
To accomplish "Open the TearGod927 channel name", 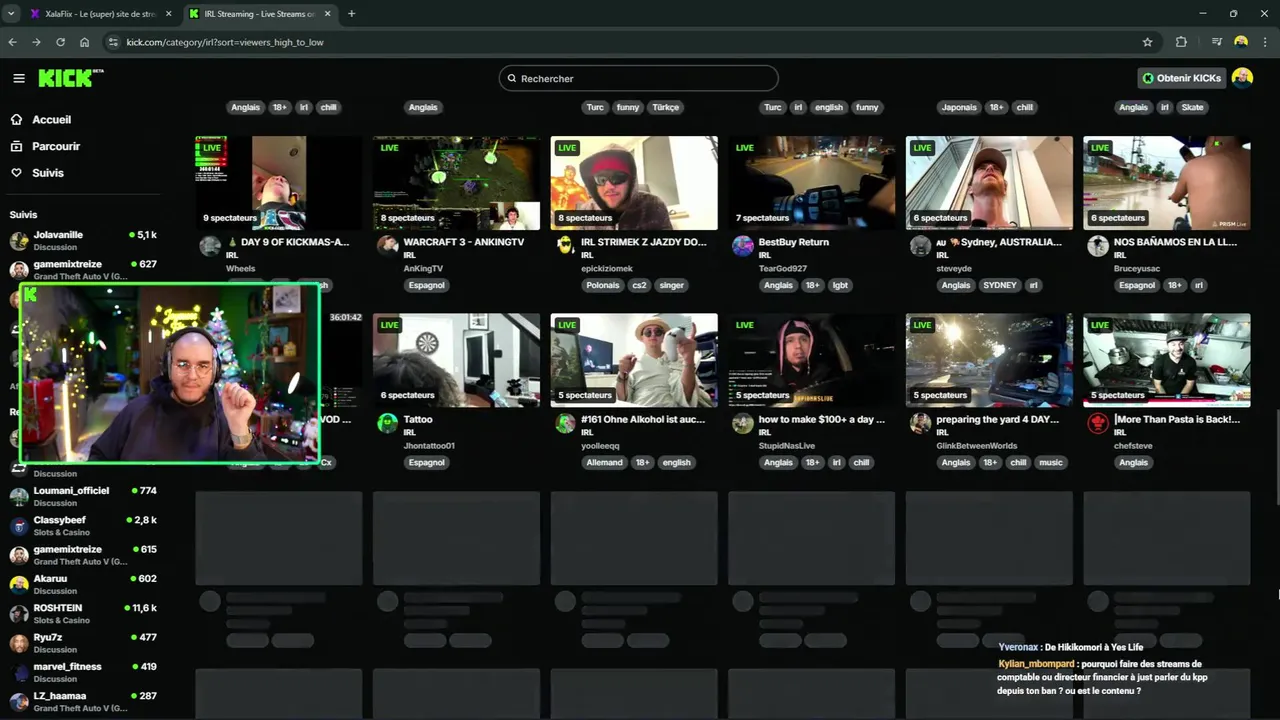I will tap(783, 268).
